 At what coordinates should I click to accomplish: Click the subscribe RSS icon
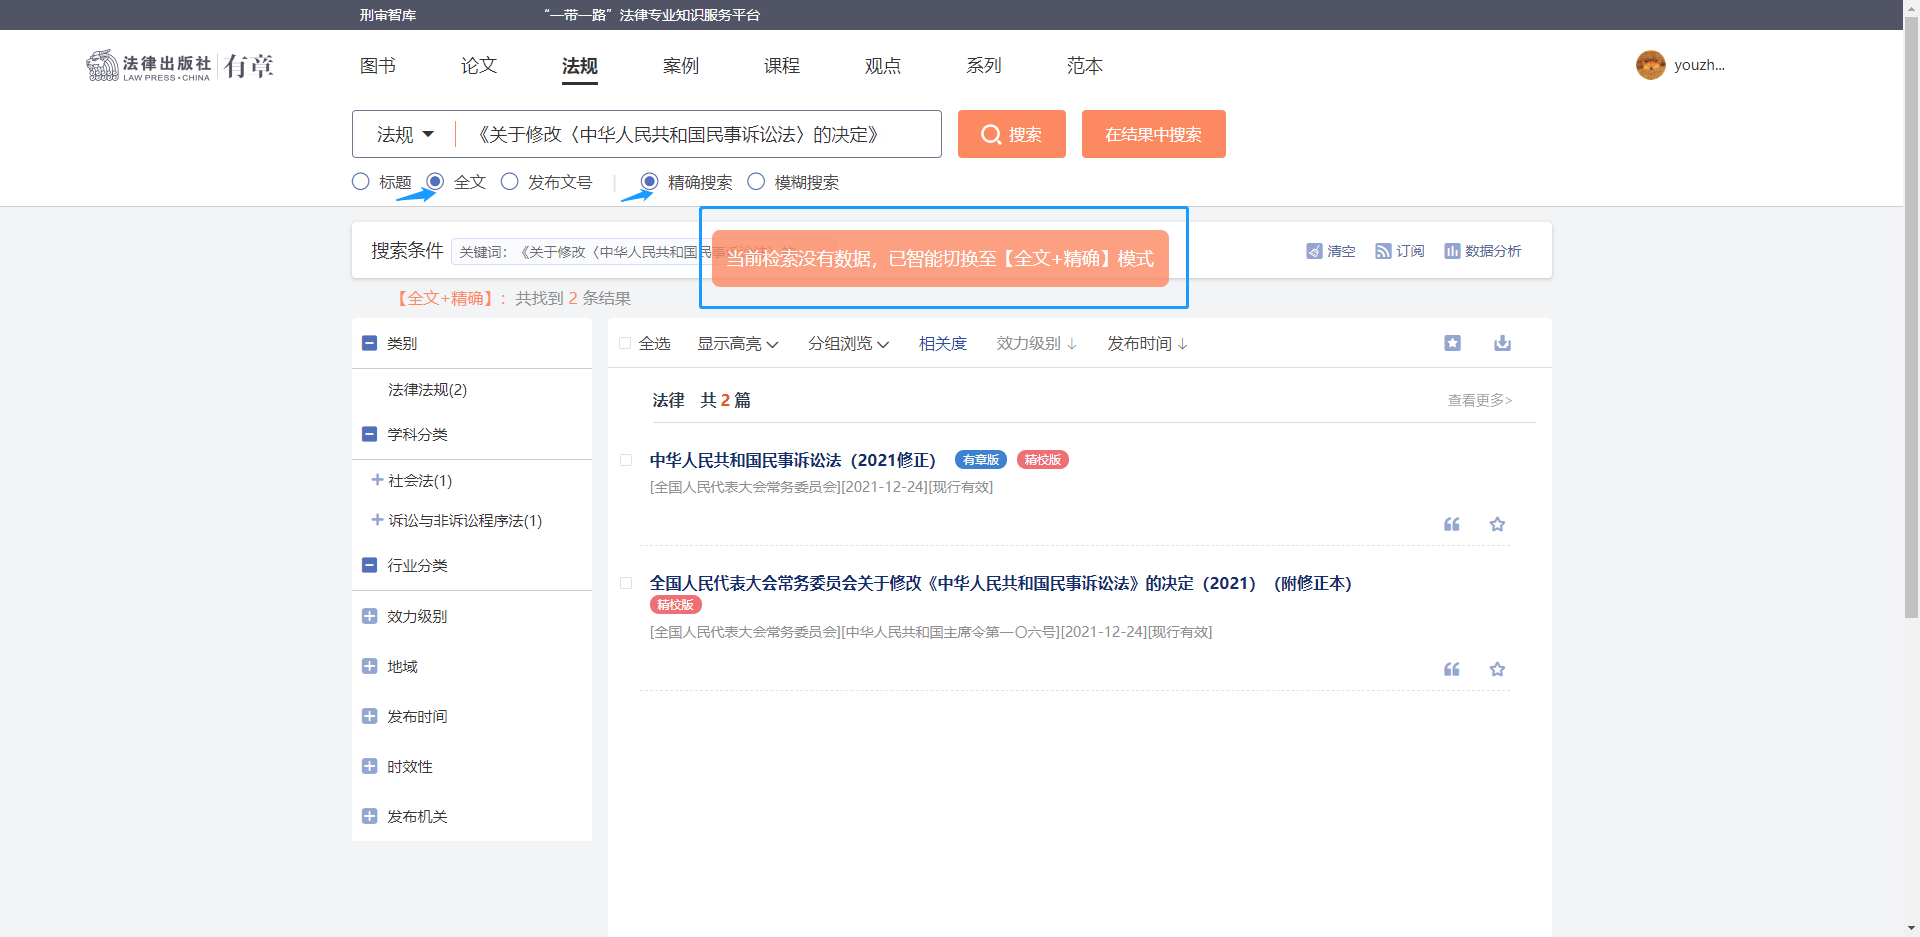click(x=1383, y=251)
